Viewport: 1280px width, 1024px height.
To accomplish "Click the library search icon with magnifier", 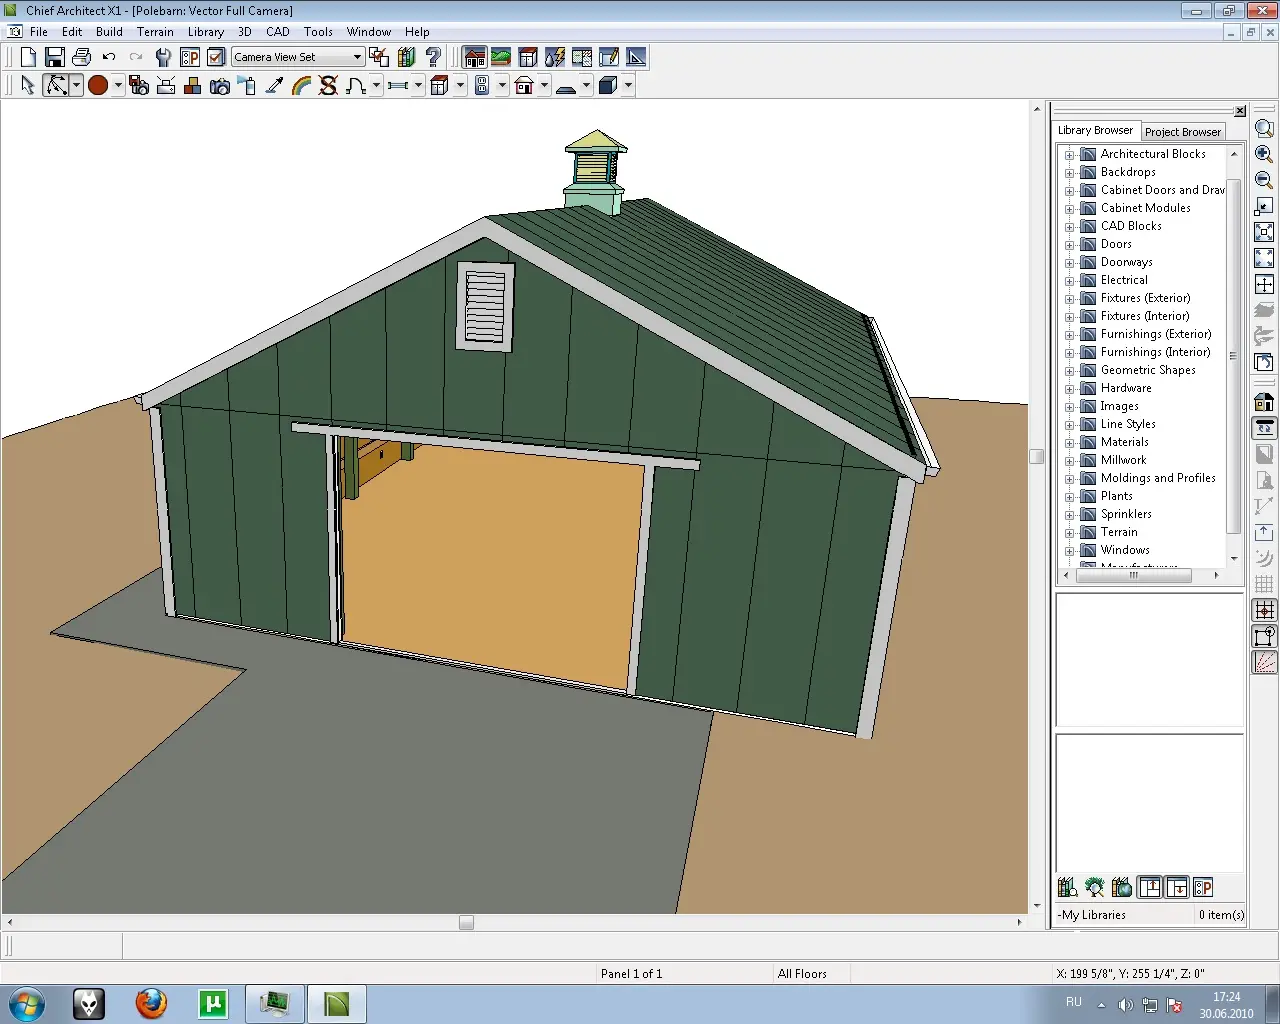I will click(1067, 887).
